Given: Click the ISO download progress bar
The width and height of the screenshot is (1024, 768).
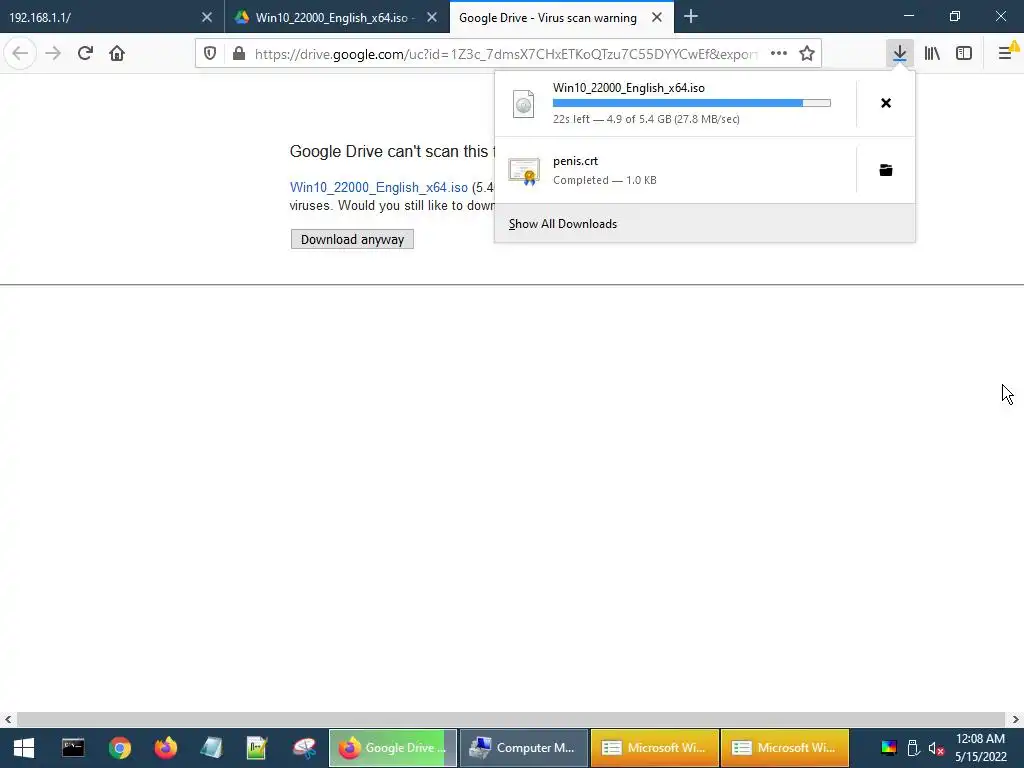Looking at the screenshot, I should point(692,103).
